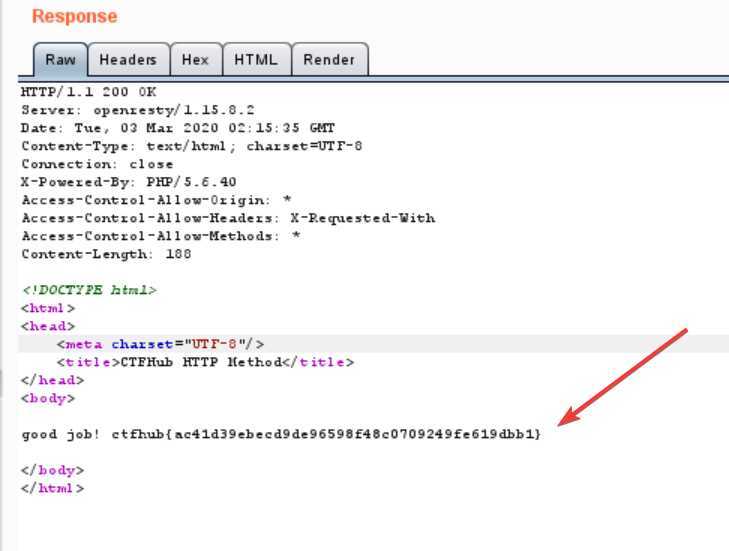Click the closing '</html>' tag line
The image size is (729, 551).
coord(53,489)
